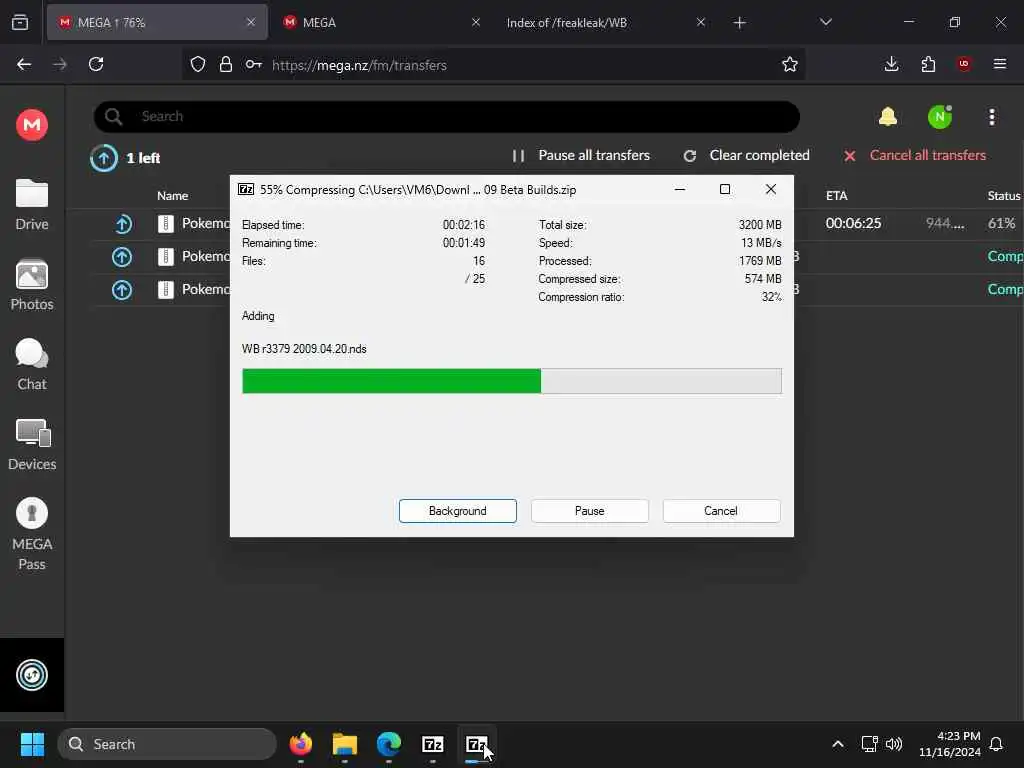Click the 61% status value
Screen dimensions: 1024x768
(x=1001, y=223)
